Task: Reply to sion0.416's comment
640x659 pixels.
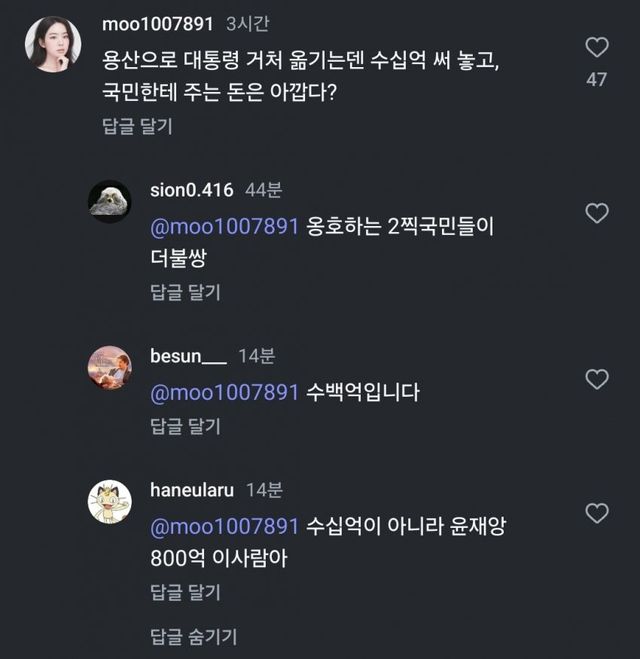Action: pyautogui.click(x=185, y=292)
